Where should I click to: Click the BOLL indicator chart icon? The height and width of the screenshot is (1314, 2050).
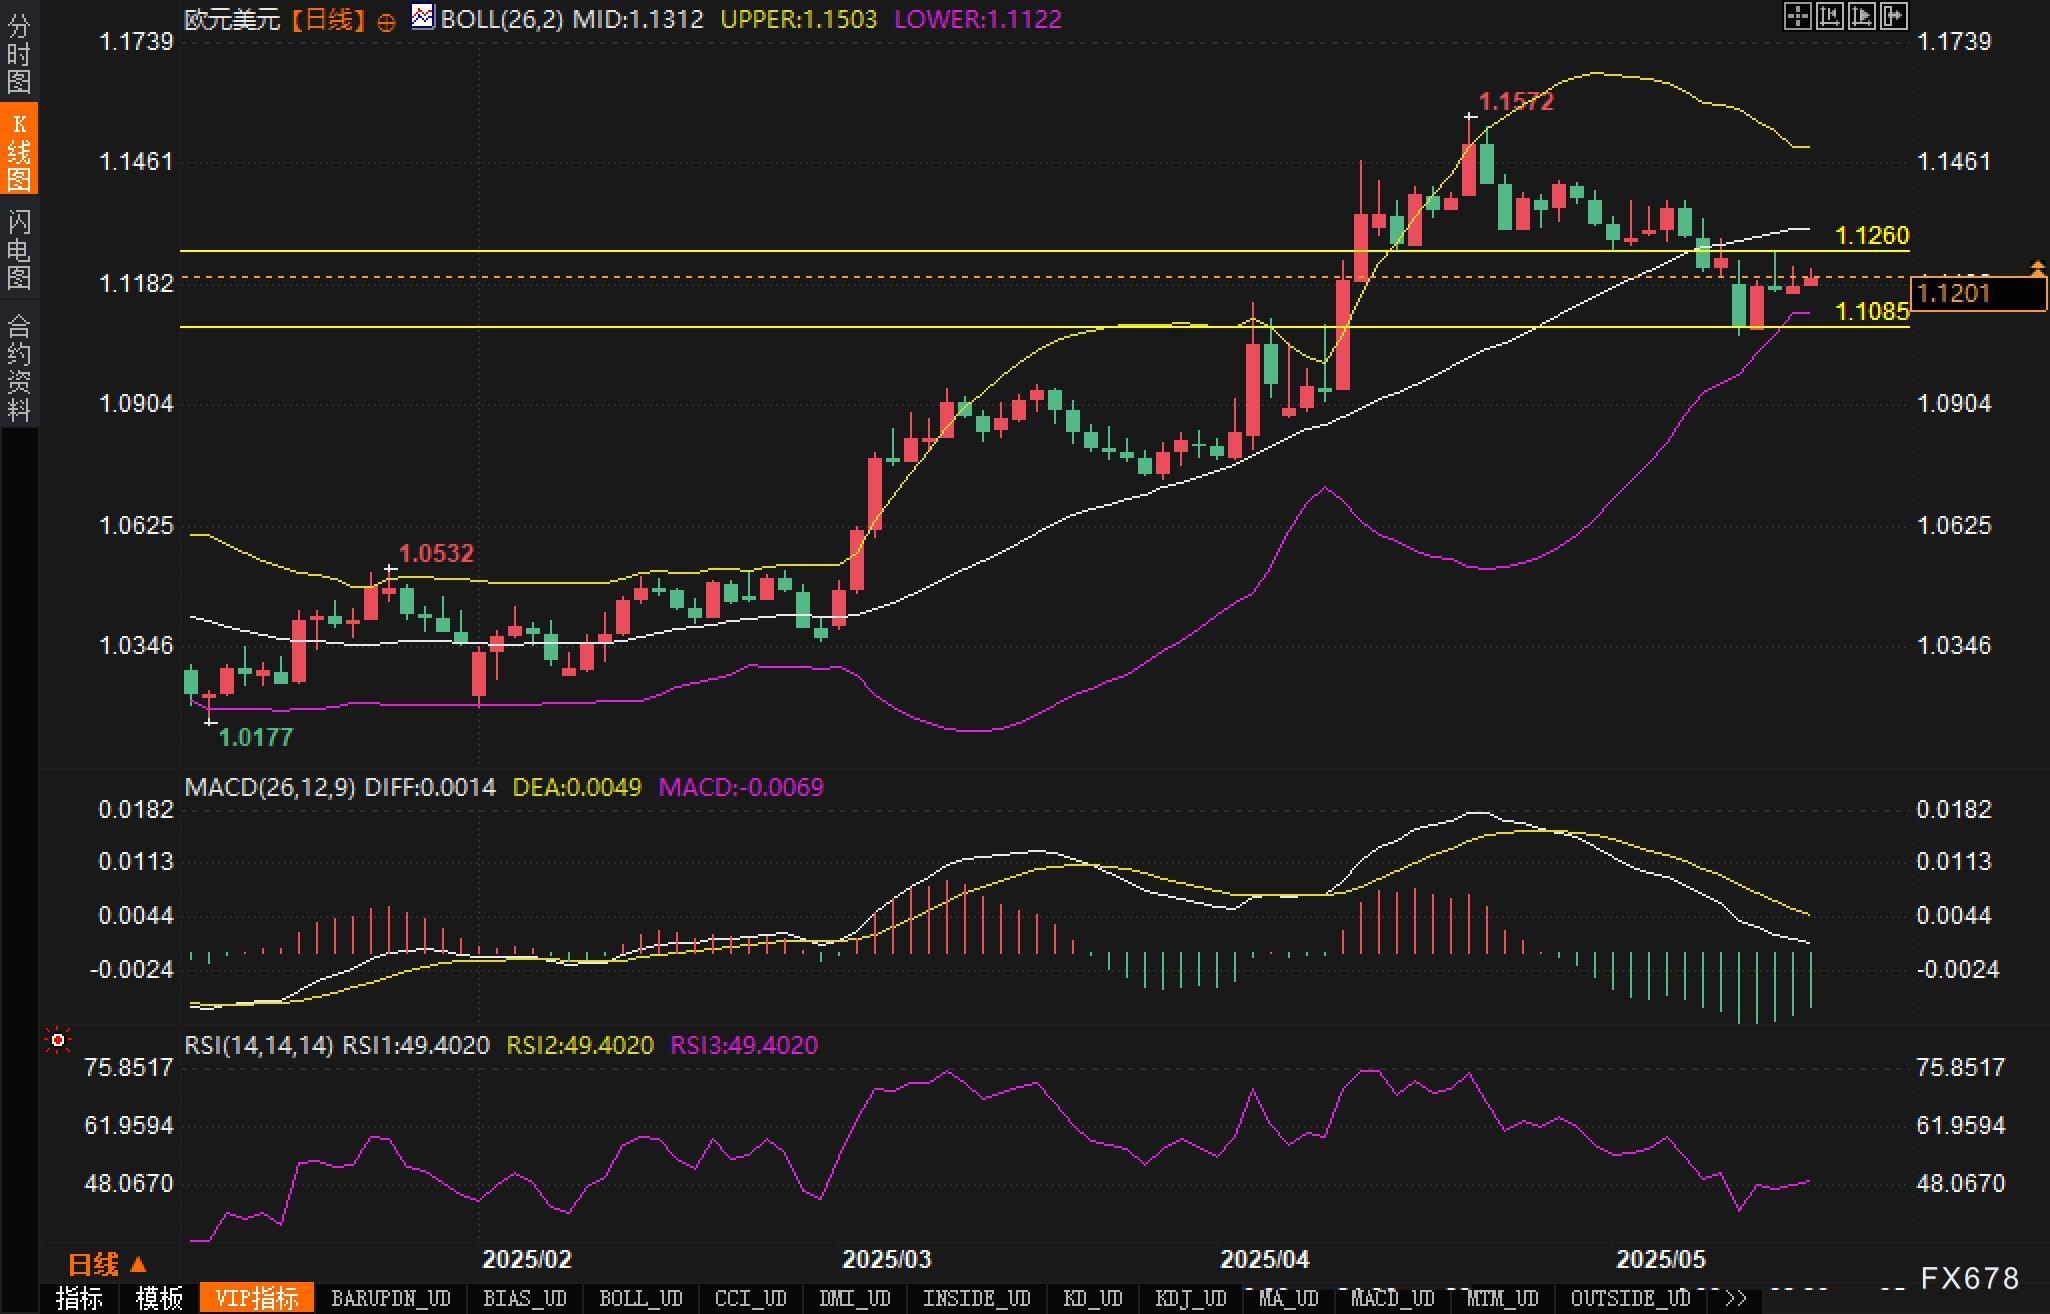pyautogui.click(x=423, y=17)
